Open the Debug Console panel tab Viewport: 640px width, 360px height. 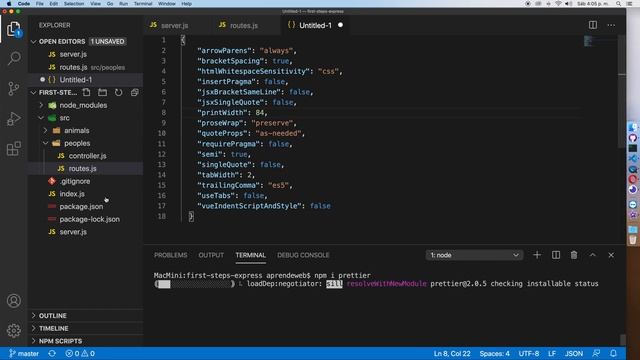(x=303, y=255)
